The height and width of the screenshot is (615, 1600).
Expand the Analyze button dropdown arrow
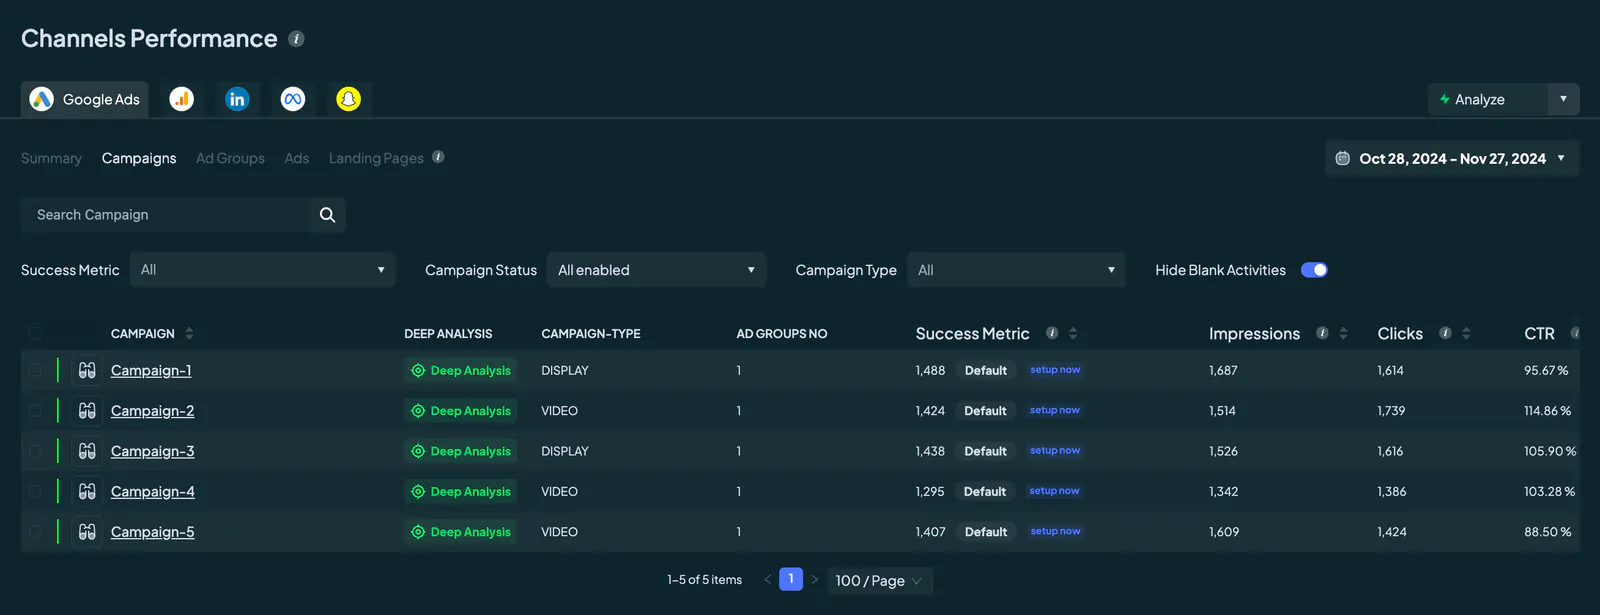tap(1563, 99)
